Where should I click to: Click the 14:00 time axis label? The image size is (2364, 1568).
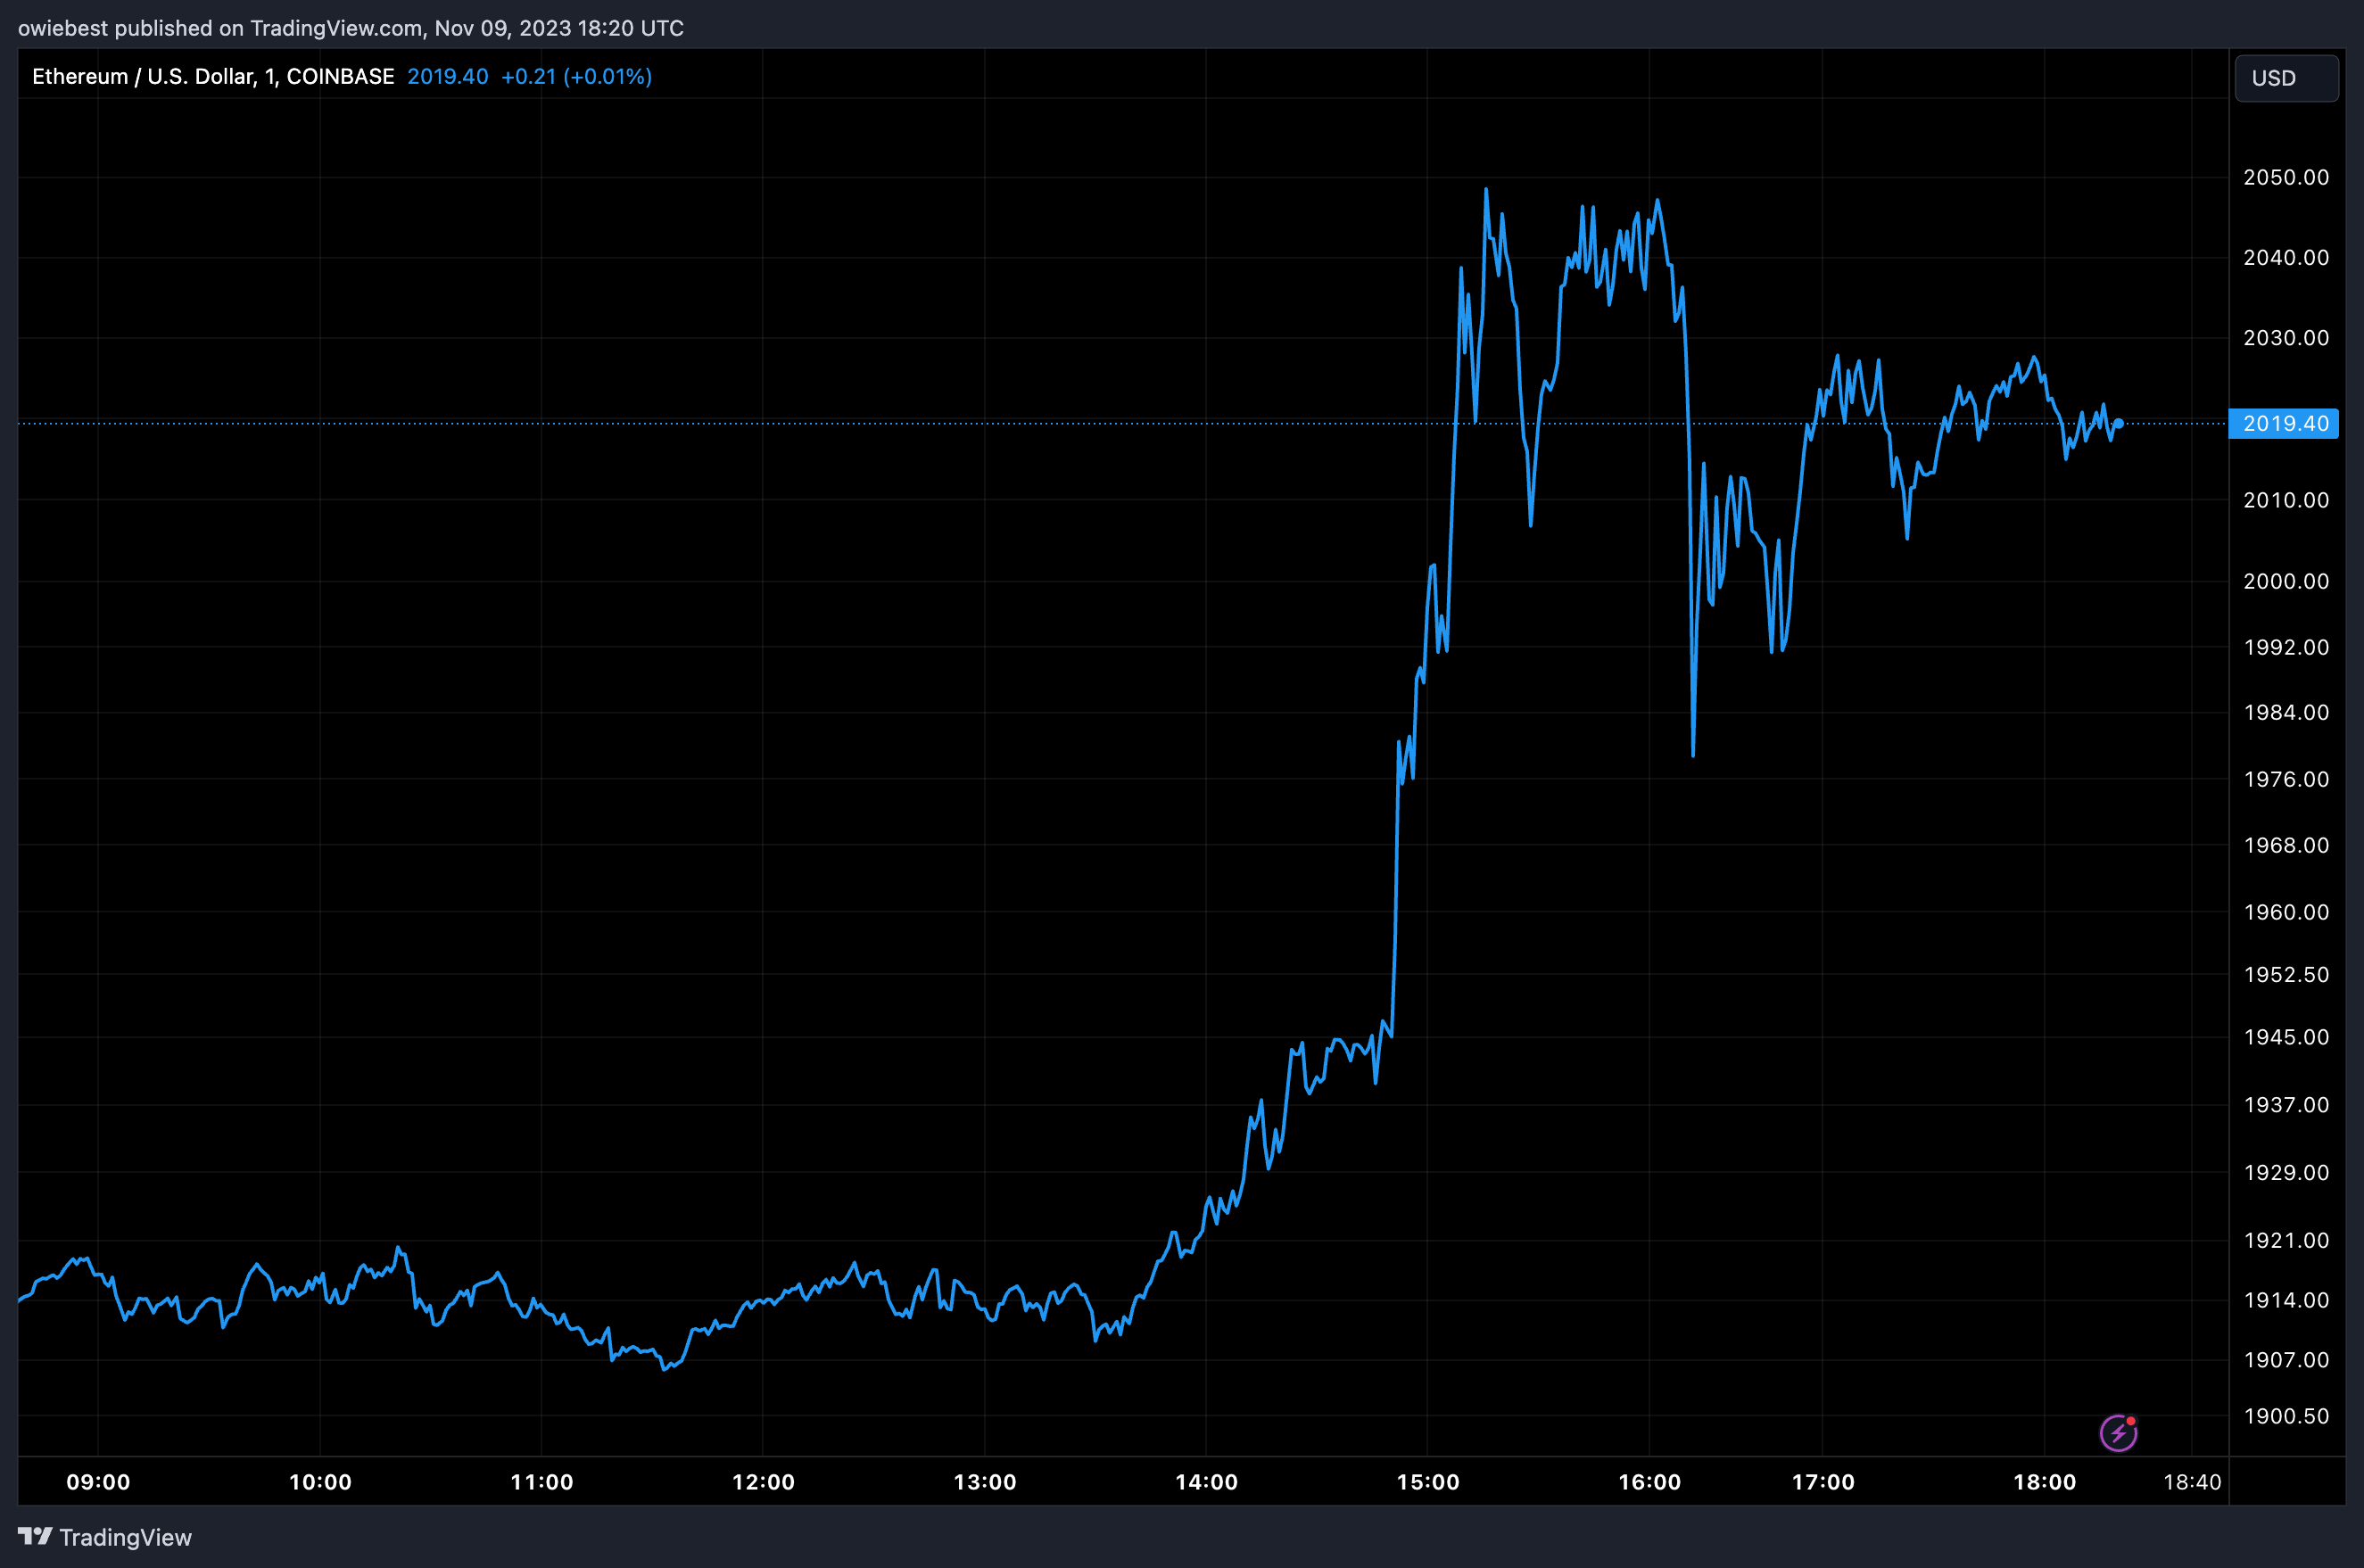click(1206, 1482)
